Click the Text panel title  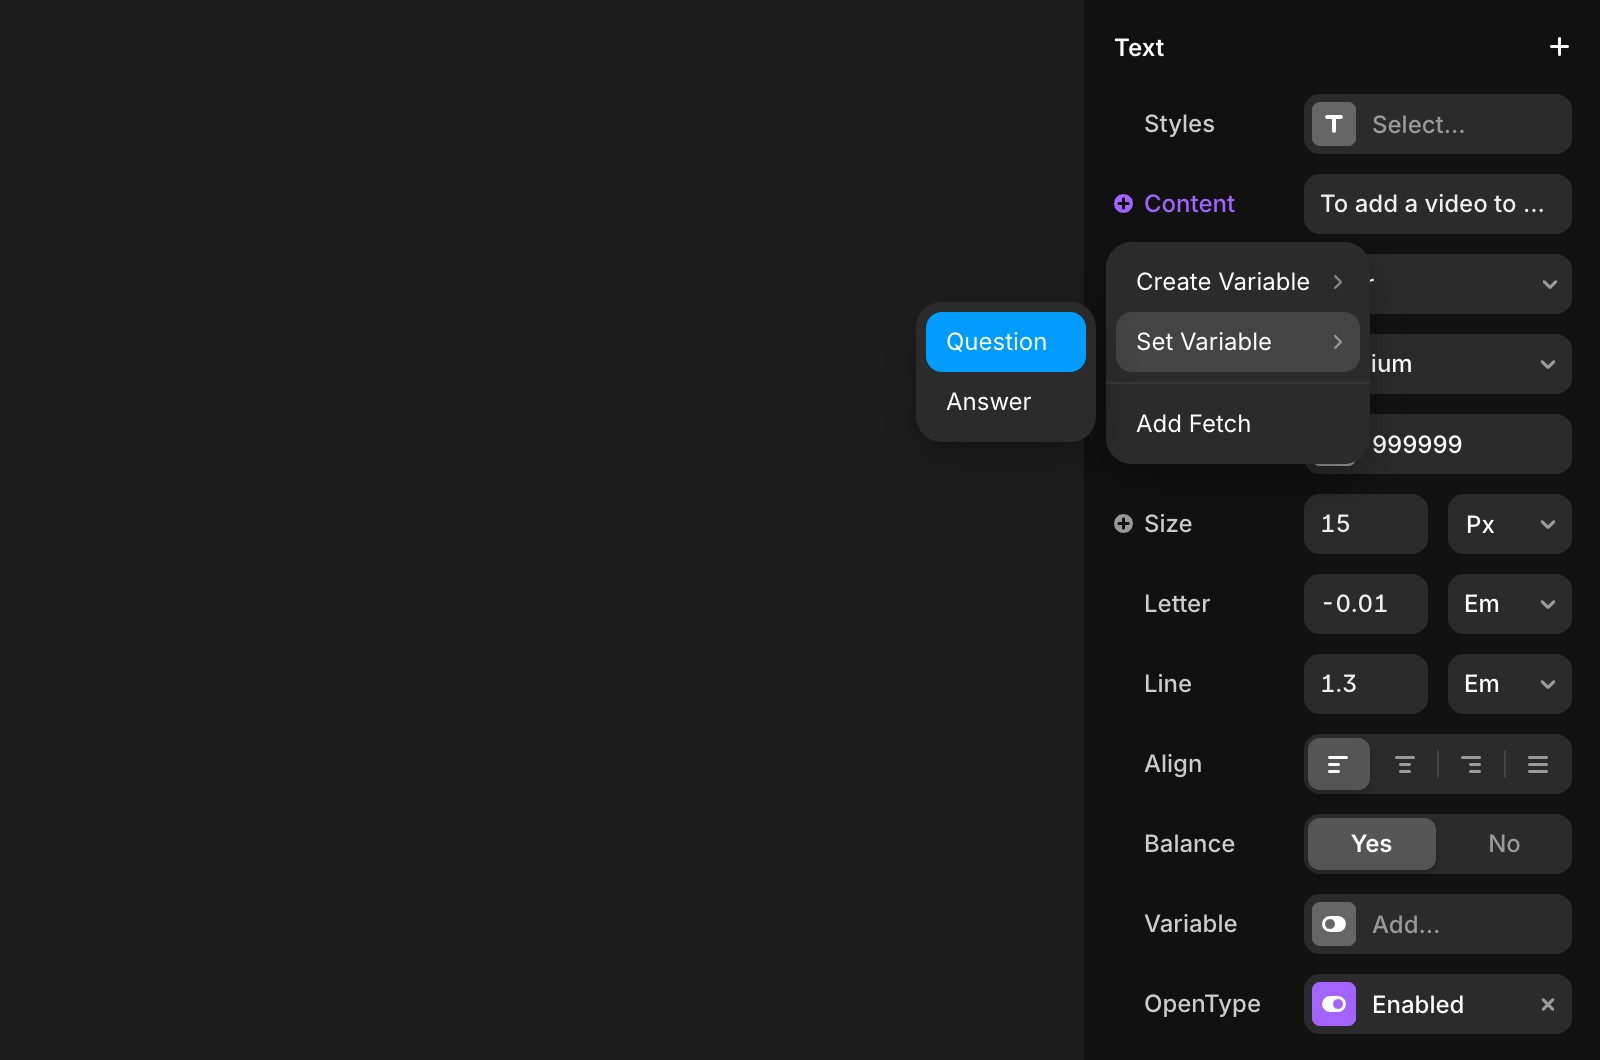pos(1139,47)
